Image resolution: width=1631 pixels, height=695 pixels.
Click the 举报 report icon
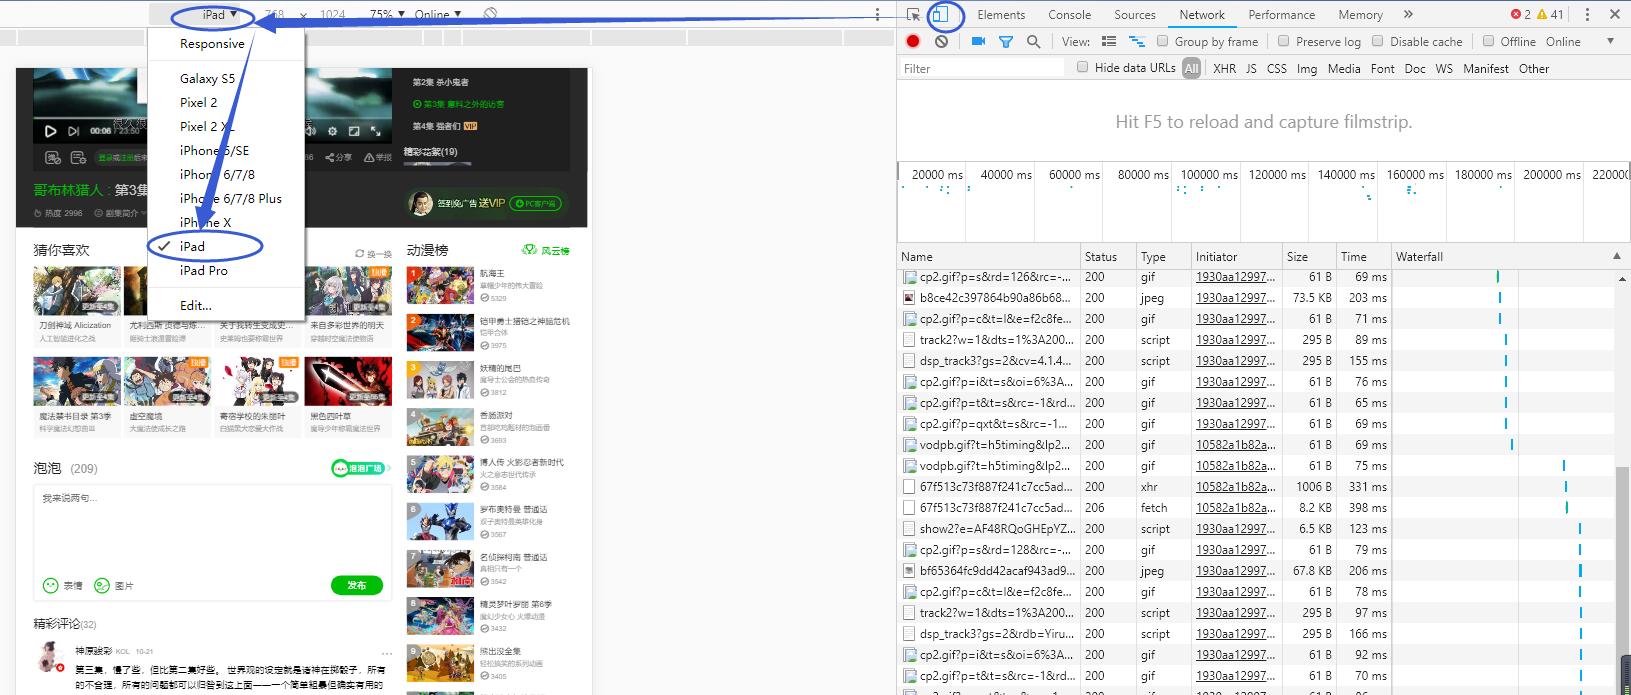377,157
